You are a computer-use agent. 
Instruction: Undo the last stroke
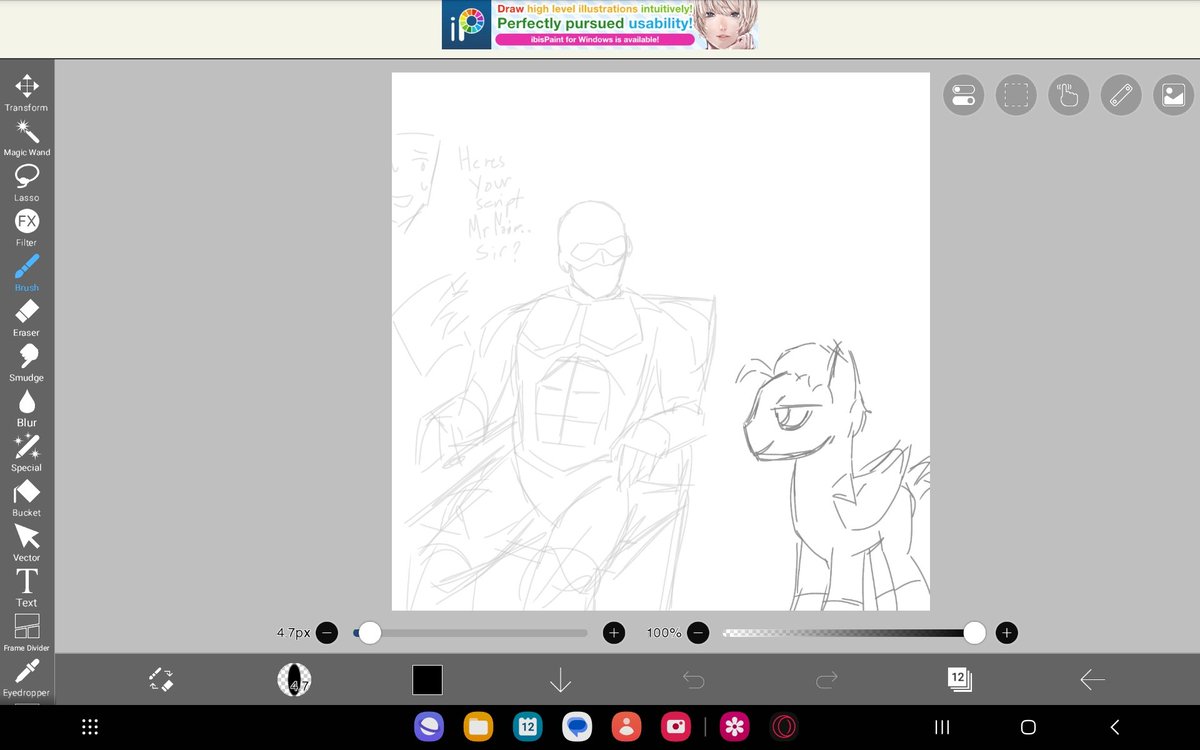point(693,680)
